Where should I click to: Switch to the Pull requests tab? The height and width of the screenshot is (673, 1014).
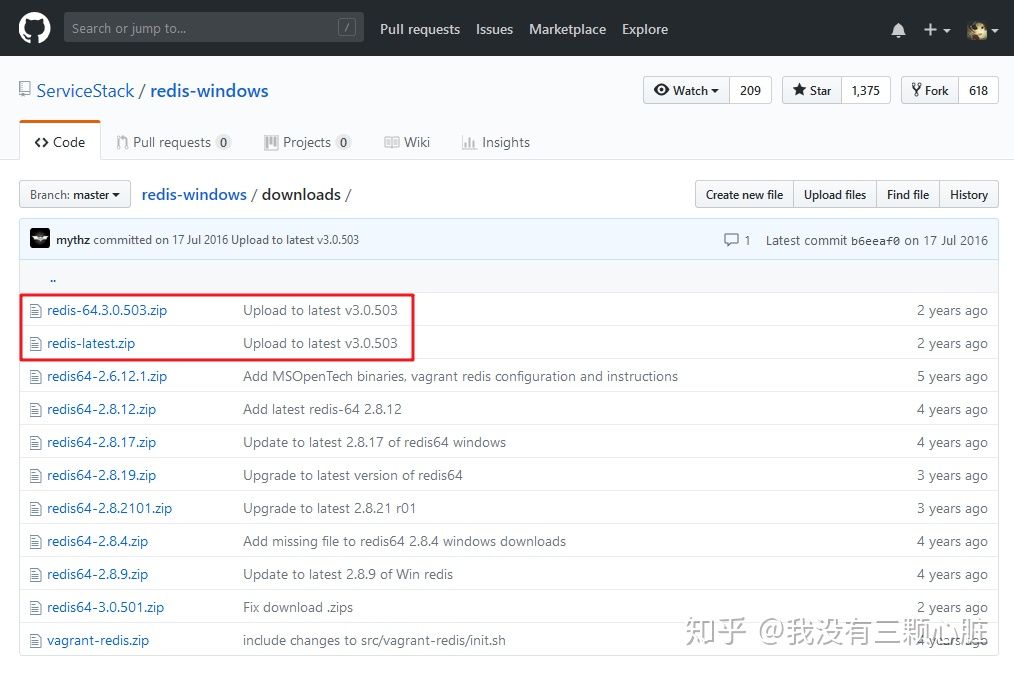(173, 142)
